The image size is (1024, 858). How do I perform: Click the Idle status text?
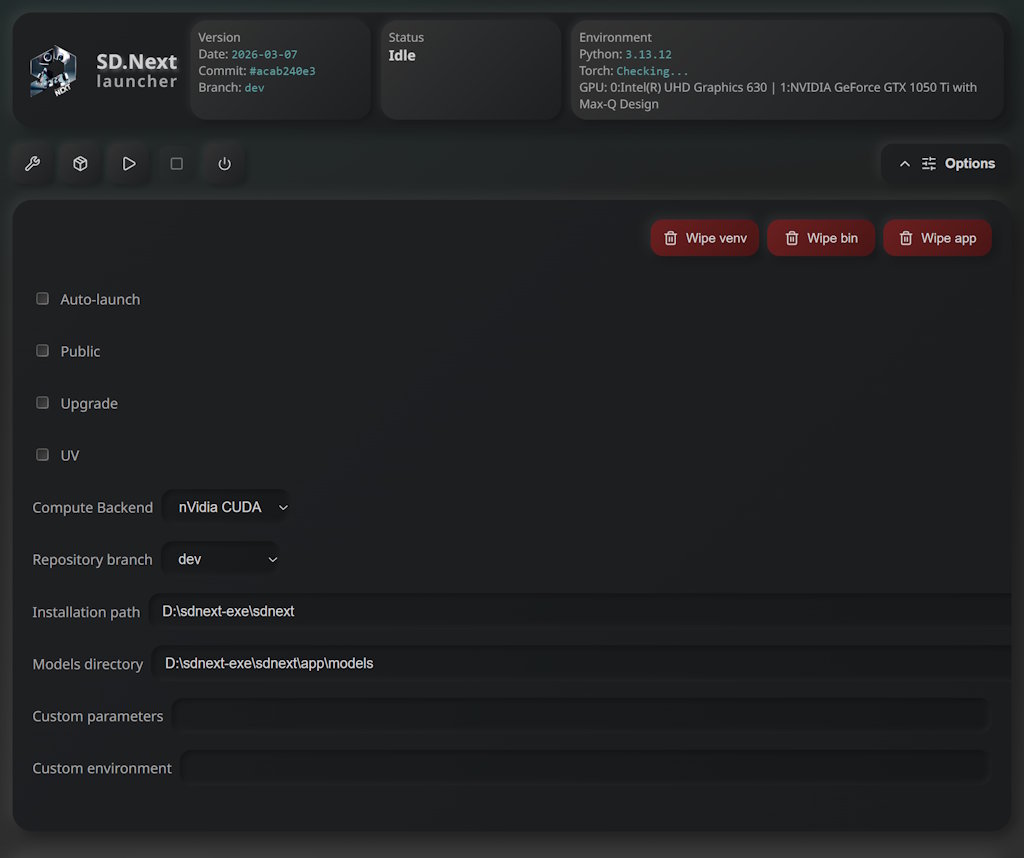[402, 56]
